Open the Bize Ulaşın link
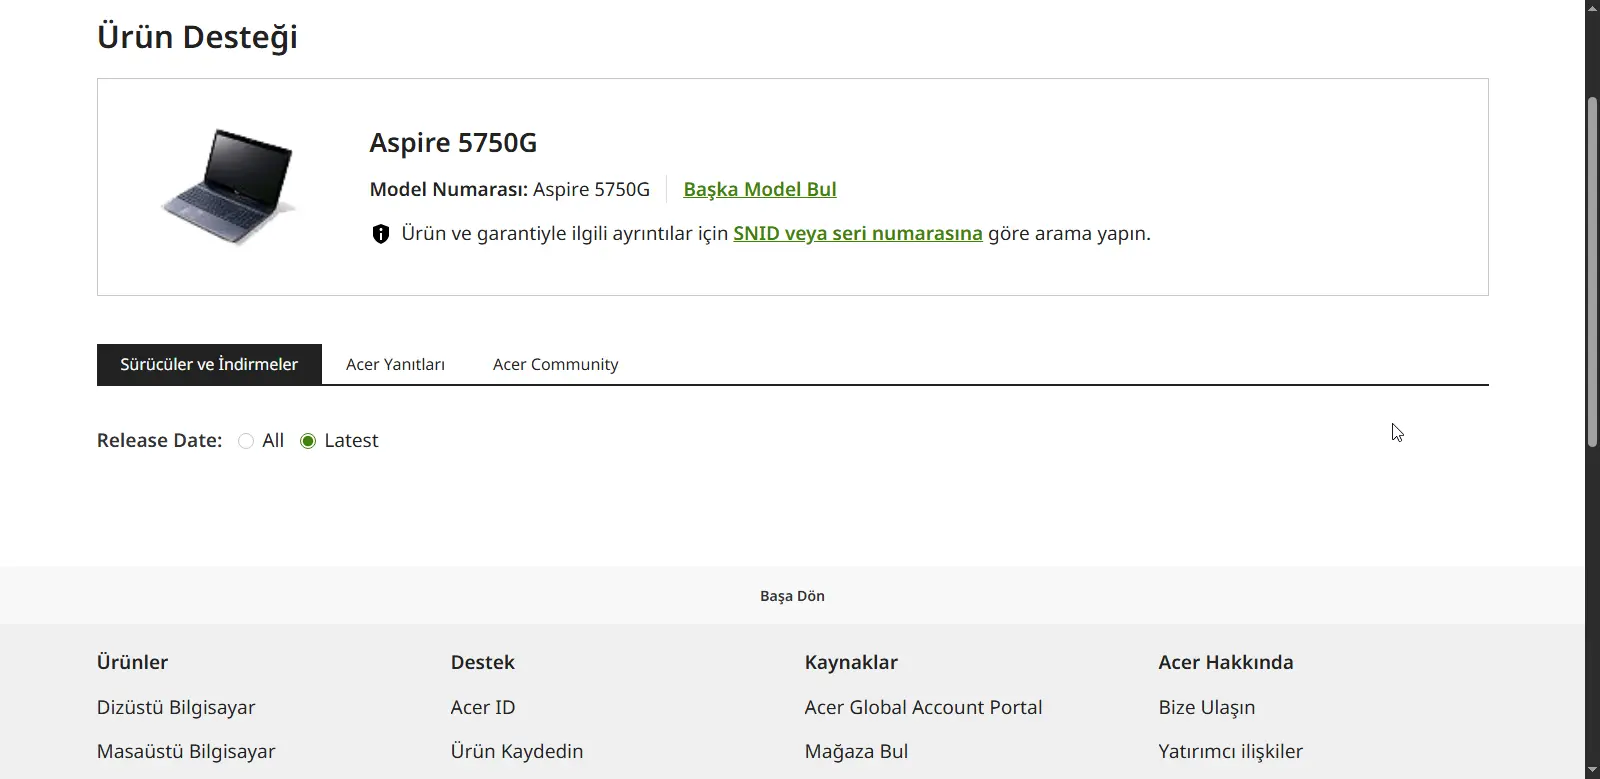 click(x=1207, y=707)
